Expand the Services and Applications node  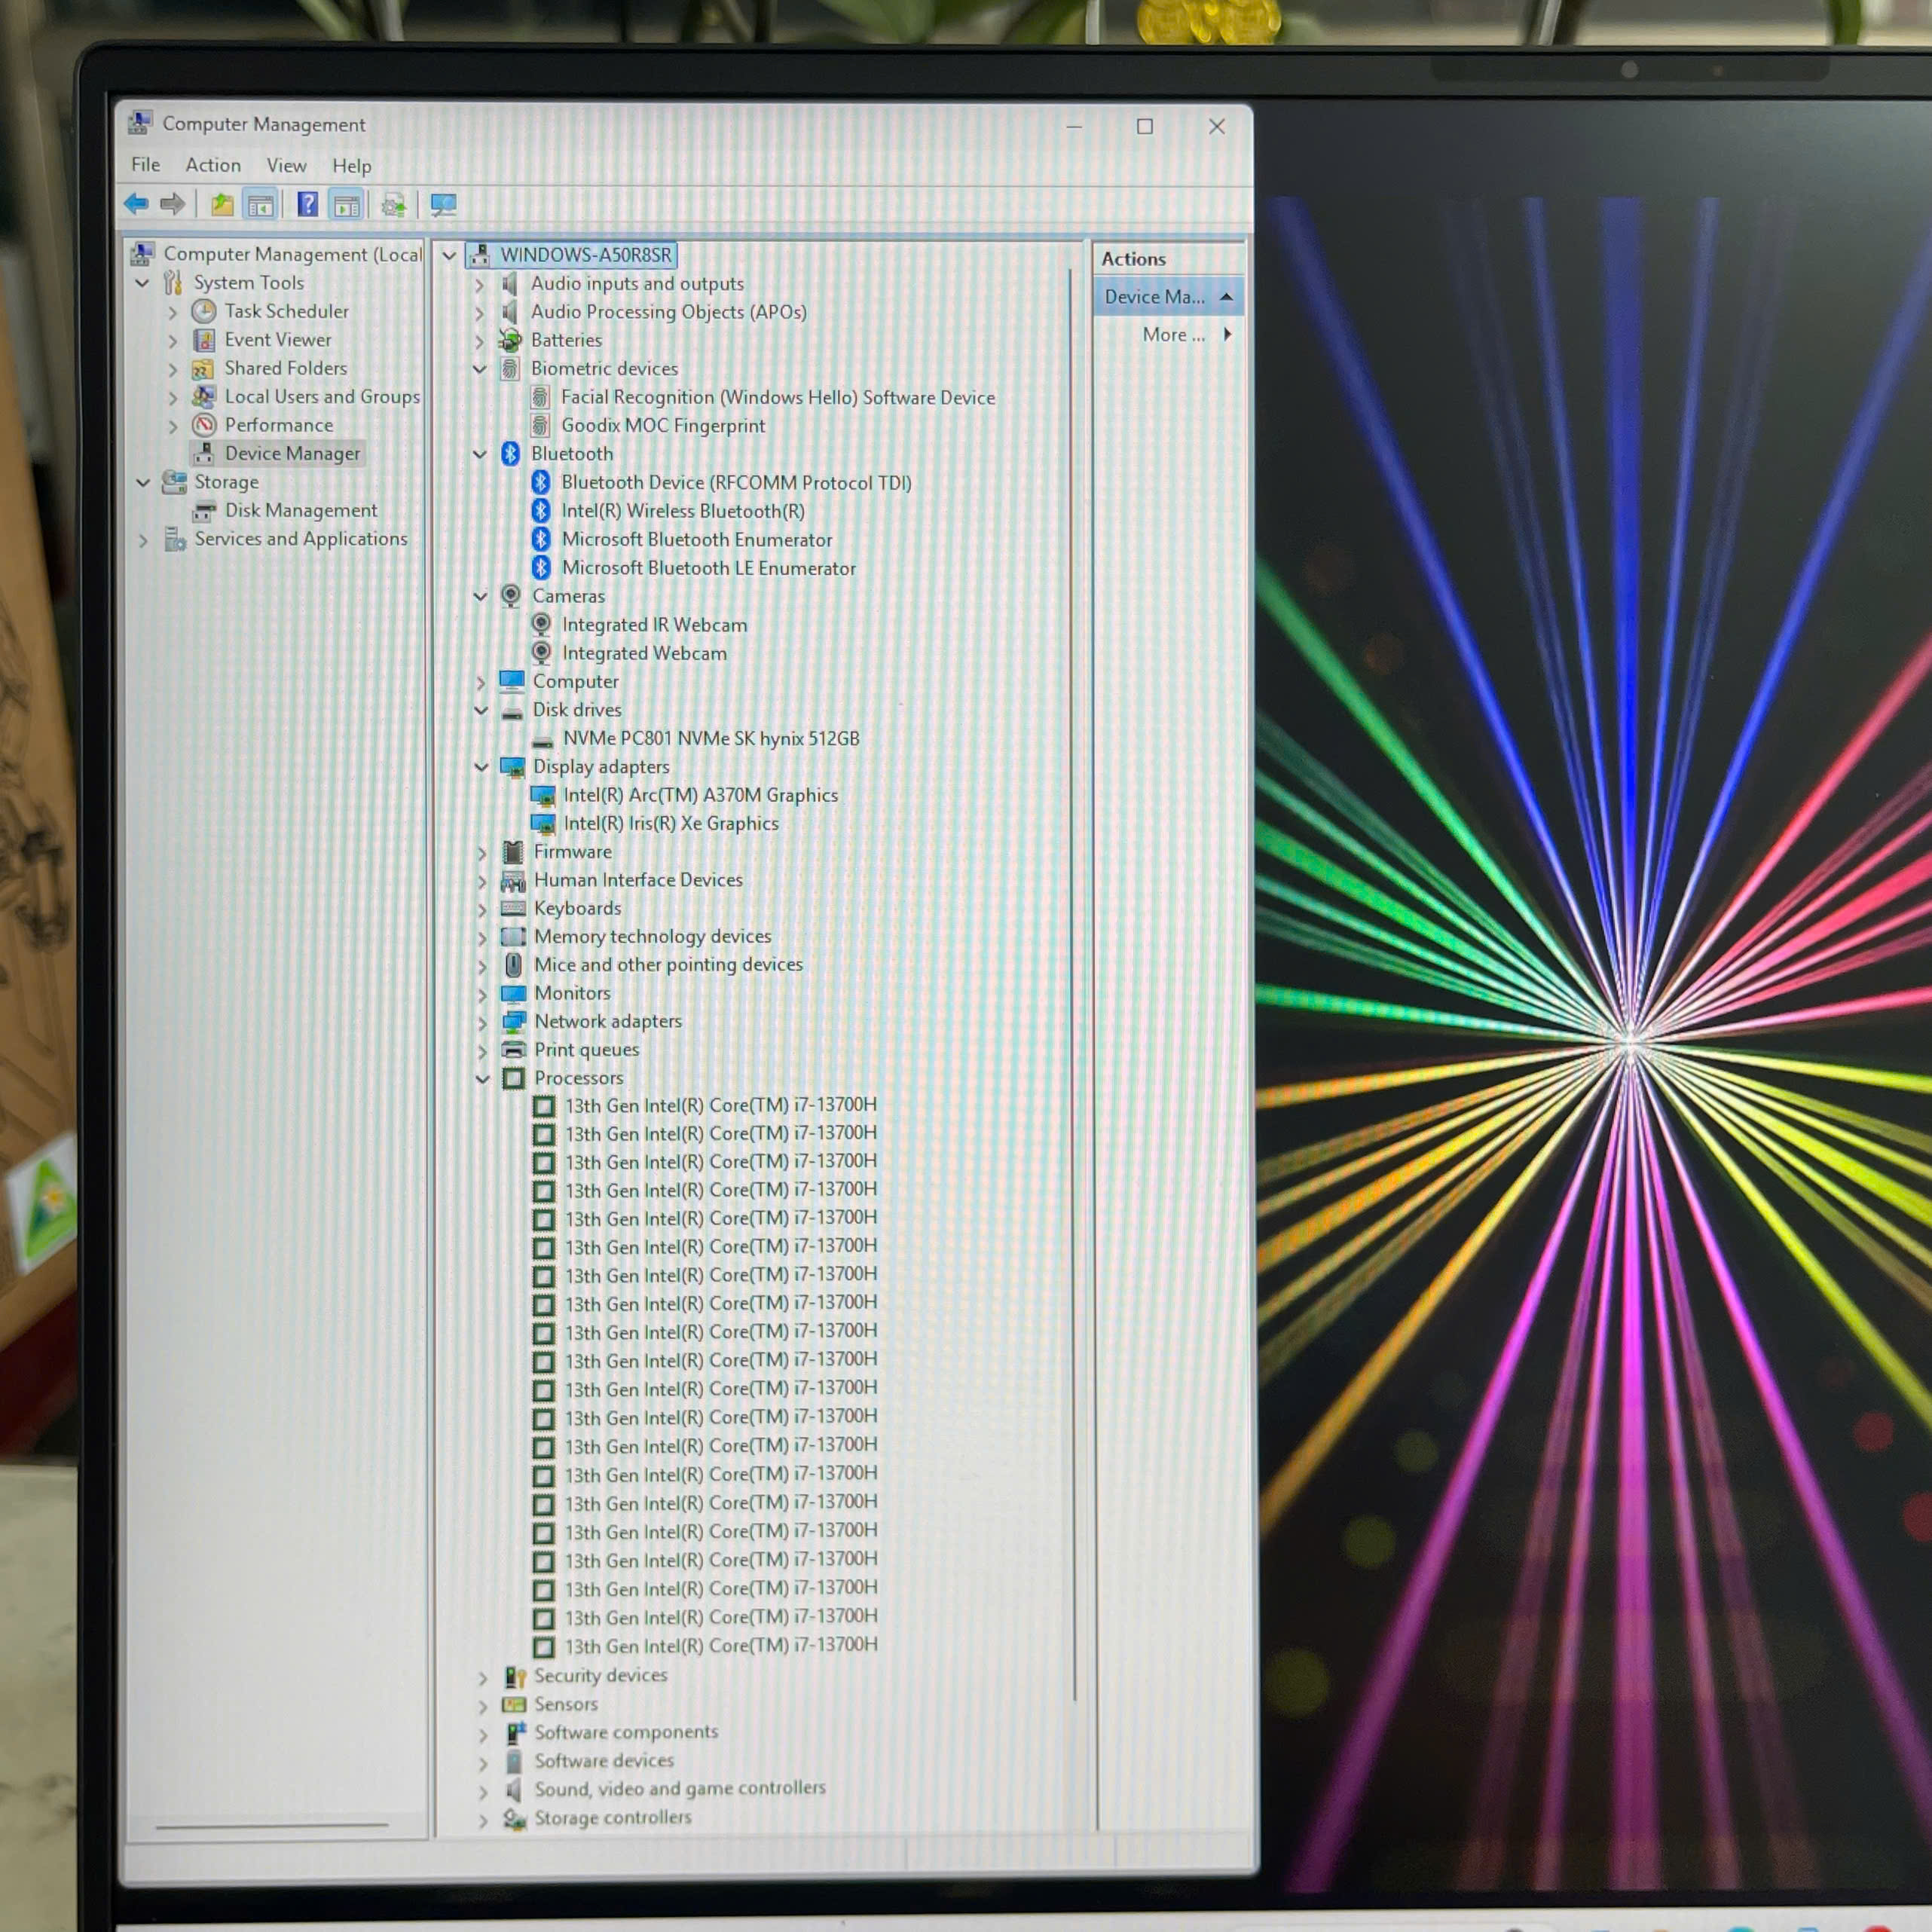tap(143, 541)
